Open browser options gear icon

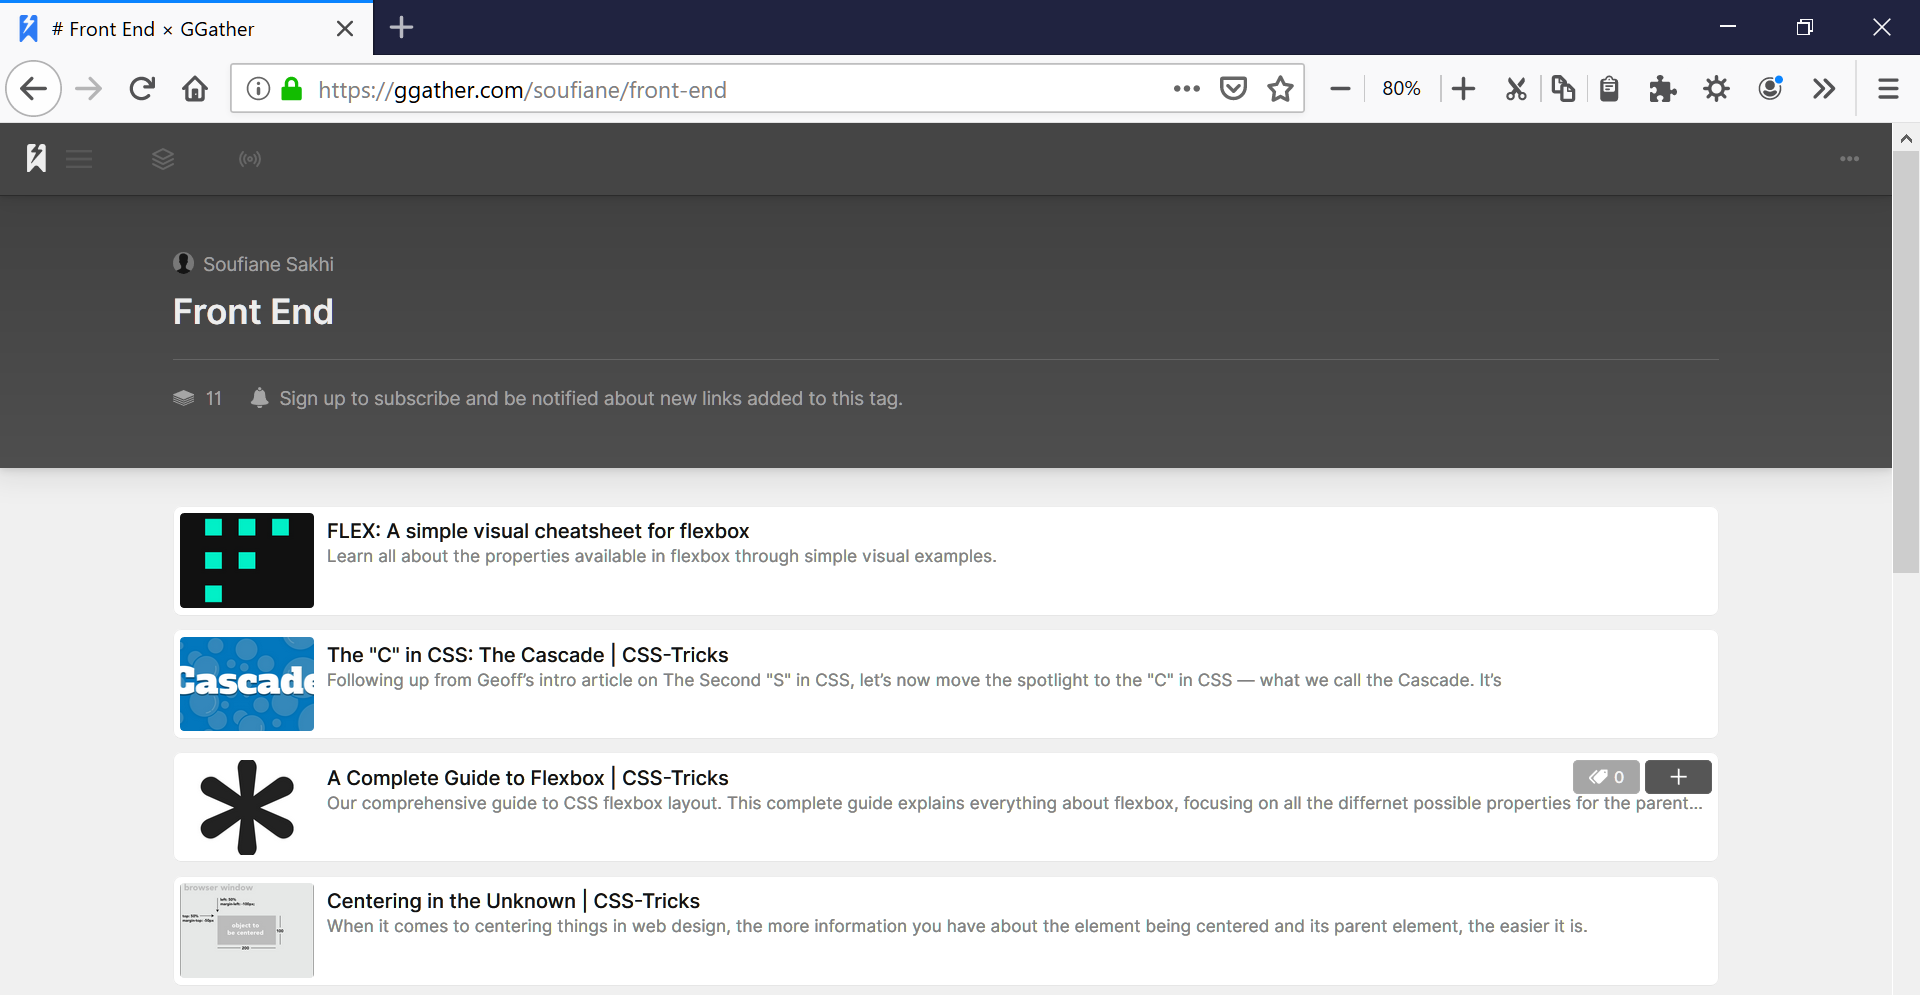coord(1717,89)
